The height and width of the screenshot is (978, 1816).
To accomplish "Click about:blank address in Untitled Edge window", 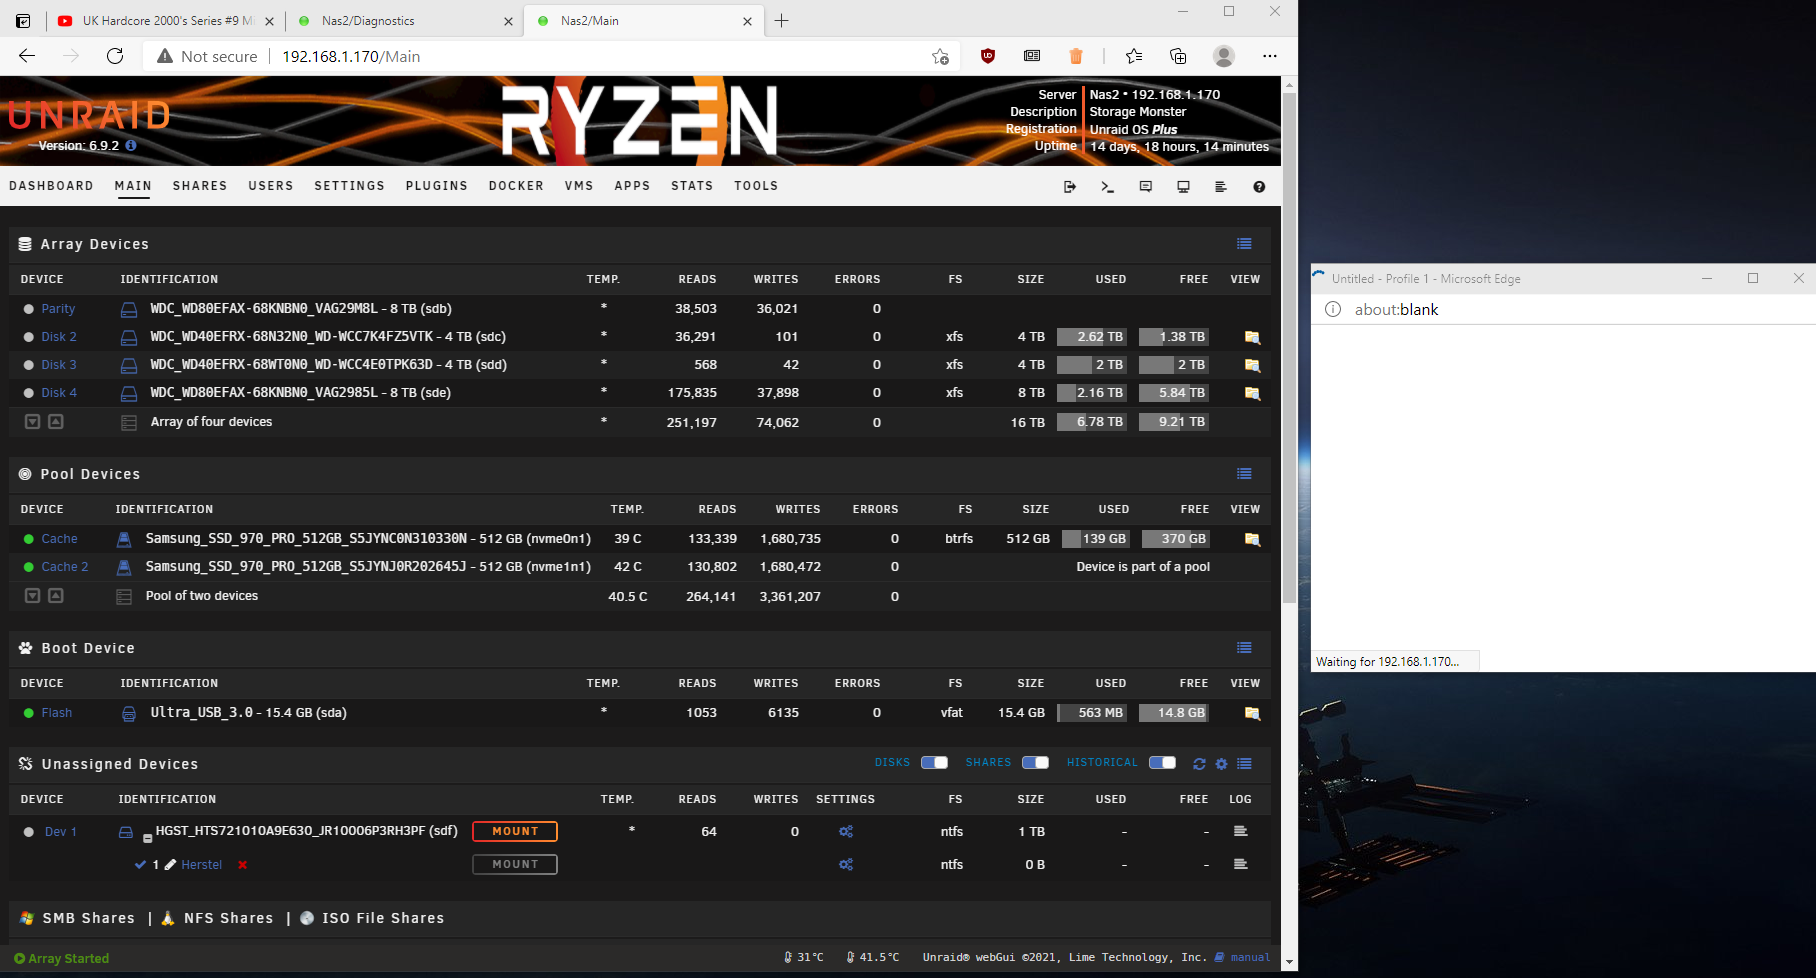I will [x=1396, y=310].
